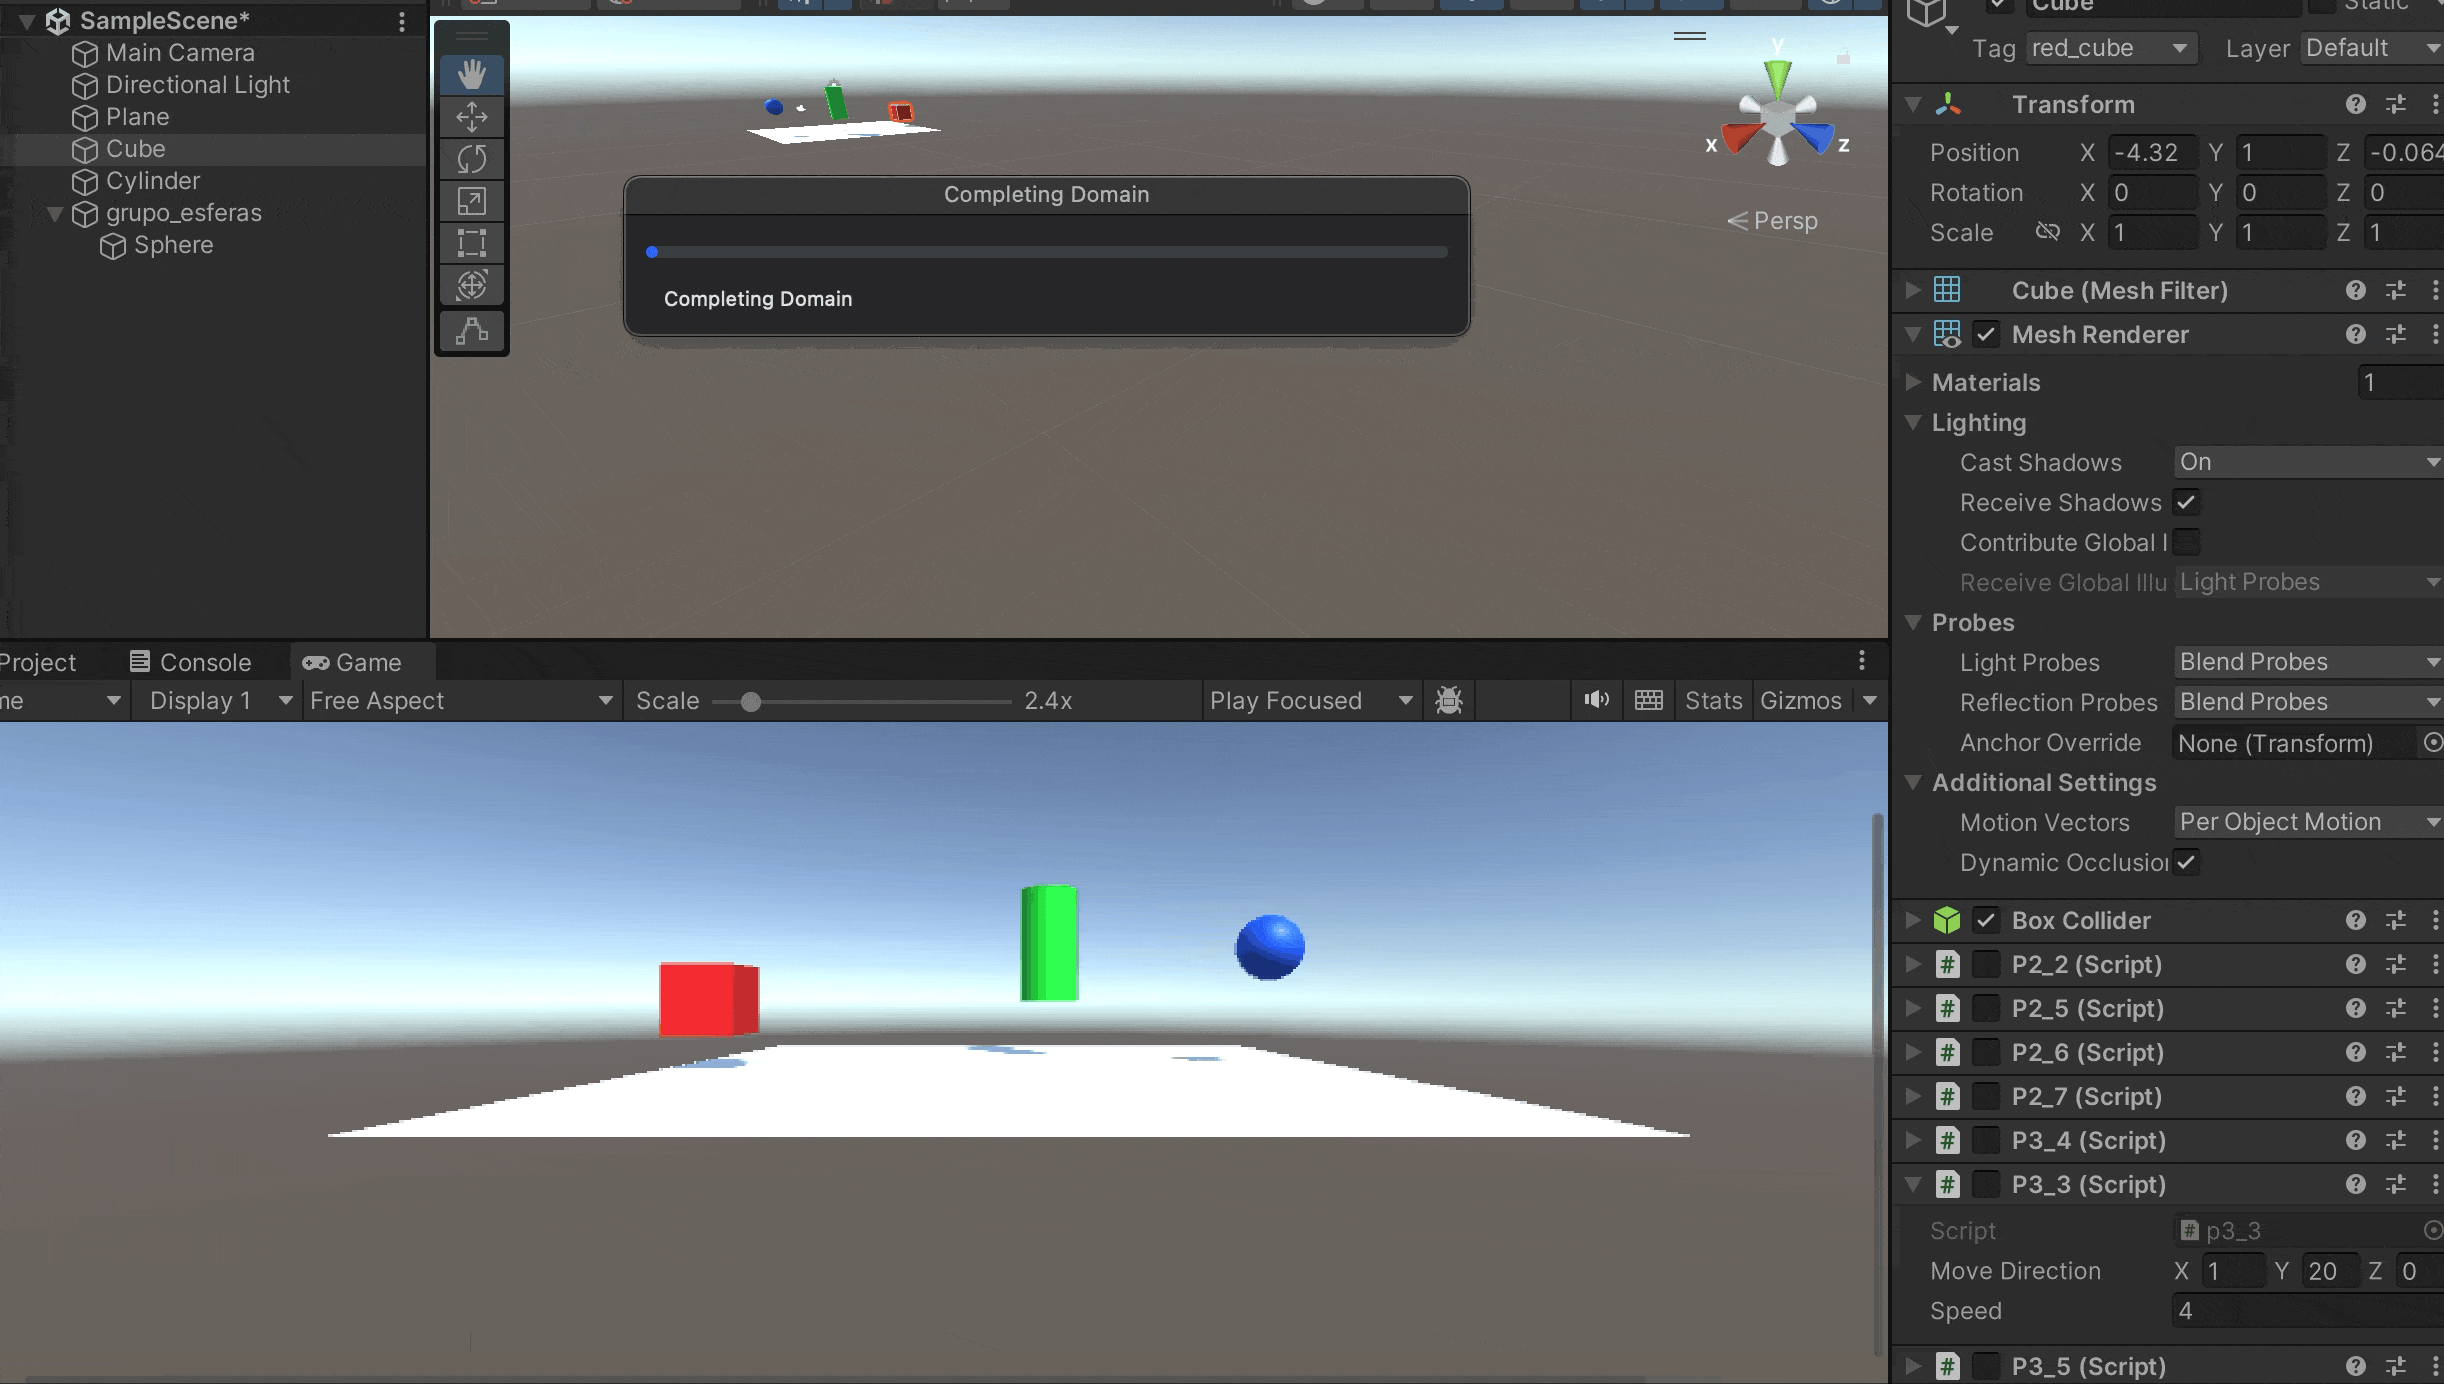The image size is (2444, 1384).
Task: Open the Cast Shadows dropdown
Action: click(2306, 462)
